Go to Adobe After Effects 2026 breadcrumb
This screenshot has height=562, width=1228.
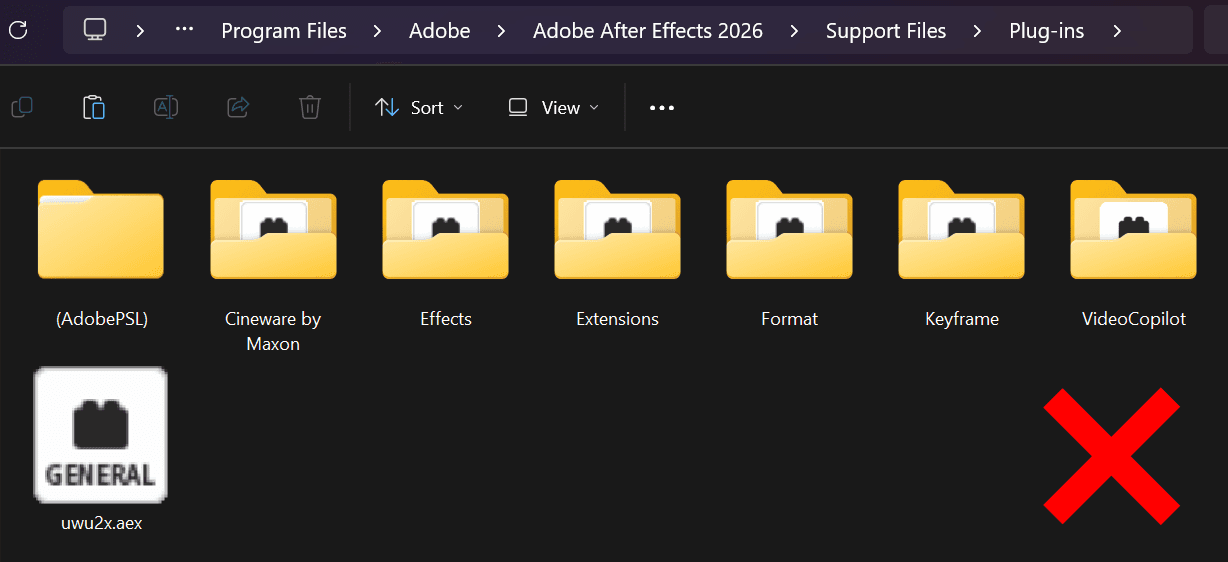tap(648, 31)
